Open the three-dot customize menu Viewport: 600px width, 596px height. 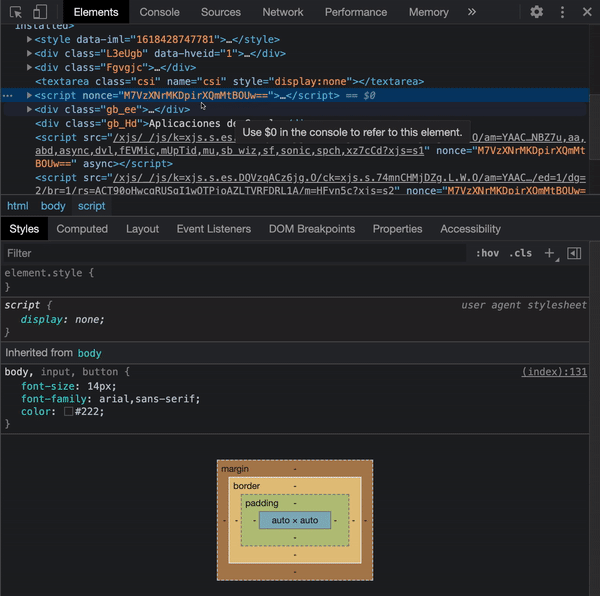[x=562, y=12]
